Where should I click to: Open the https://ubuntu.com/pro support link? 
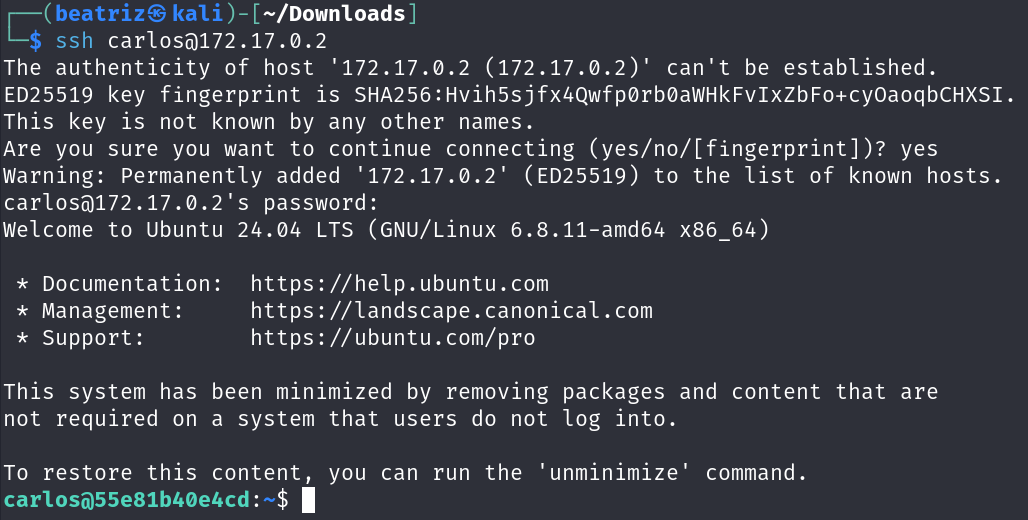[x=393, y=338]
